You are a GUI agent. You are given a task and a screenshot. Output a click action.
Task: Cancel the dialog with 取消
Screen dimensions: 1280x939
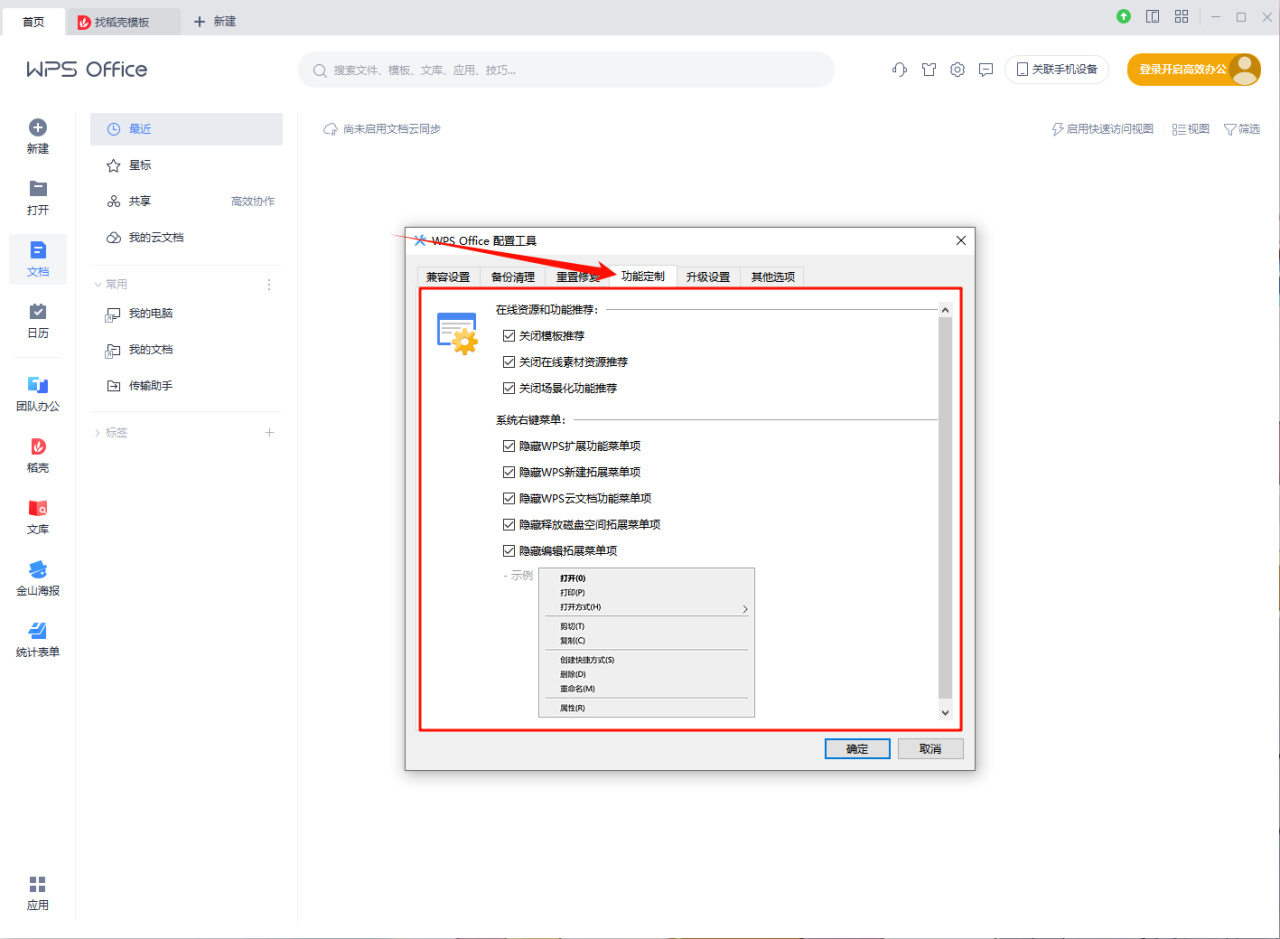point(931,749)
